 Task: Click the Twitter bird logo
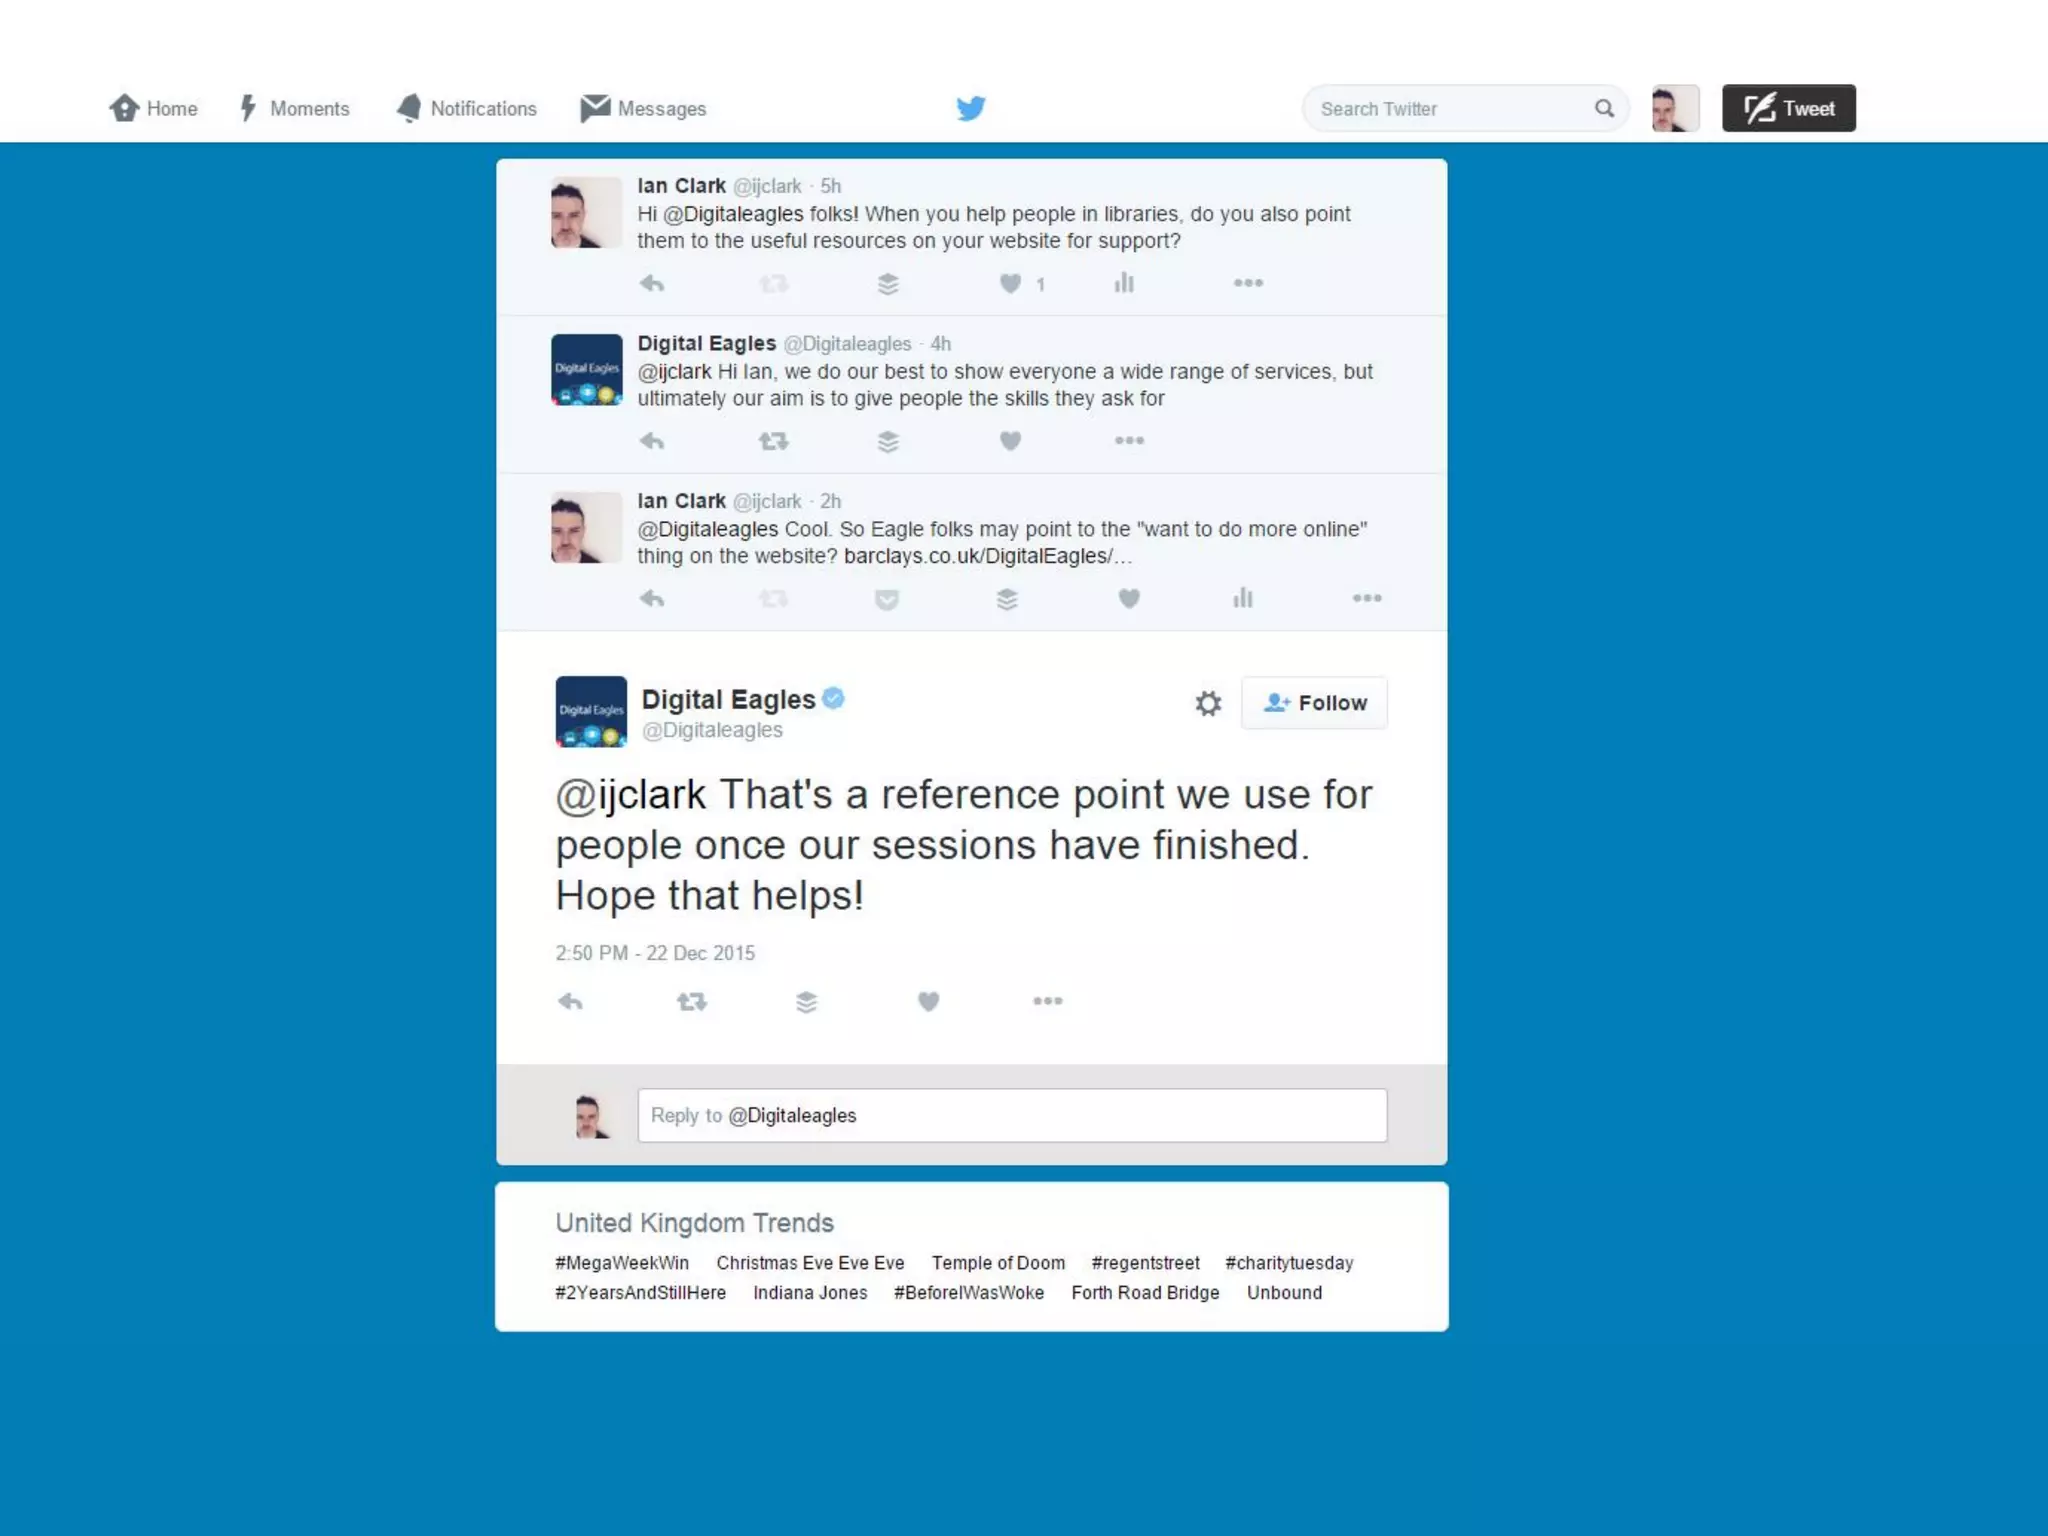970,108
